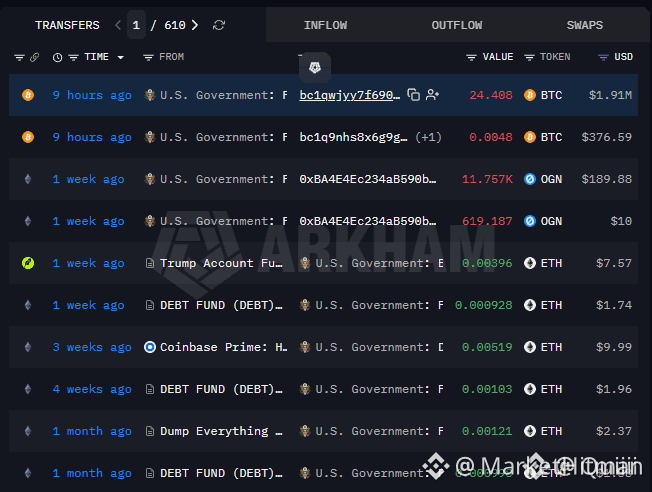Open the leftmost filter icon in header
The image size is (652, 492).
click(x=19, y=57)
